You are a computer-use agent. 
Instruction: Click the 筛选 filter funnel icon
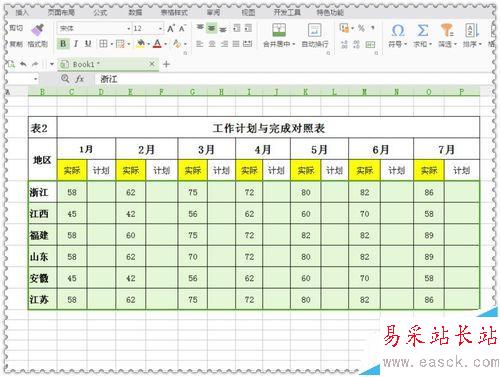447,30
